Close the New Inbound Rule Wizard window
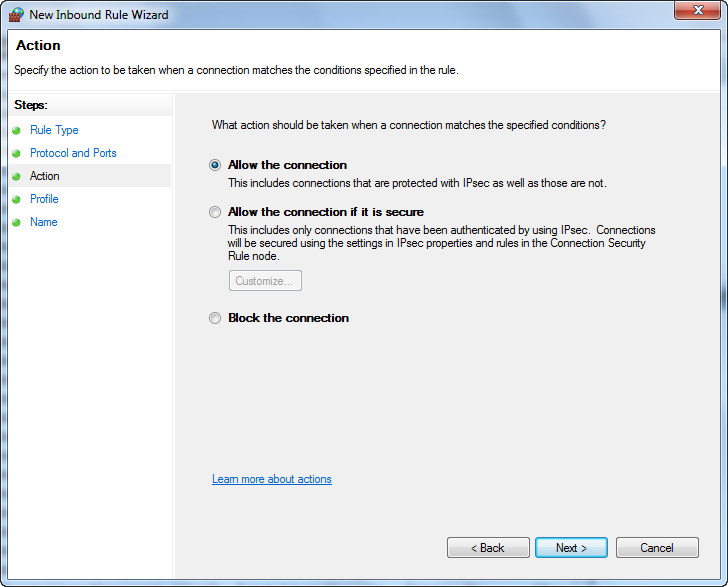Image resolution: width=728 pixels, height=587 pixels. click(x=698, y=10)
